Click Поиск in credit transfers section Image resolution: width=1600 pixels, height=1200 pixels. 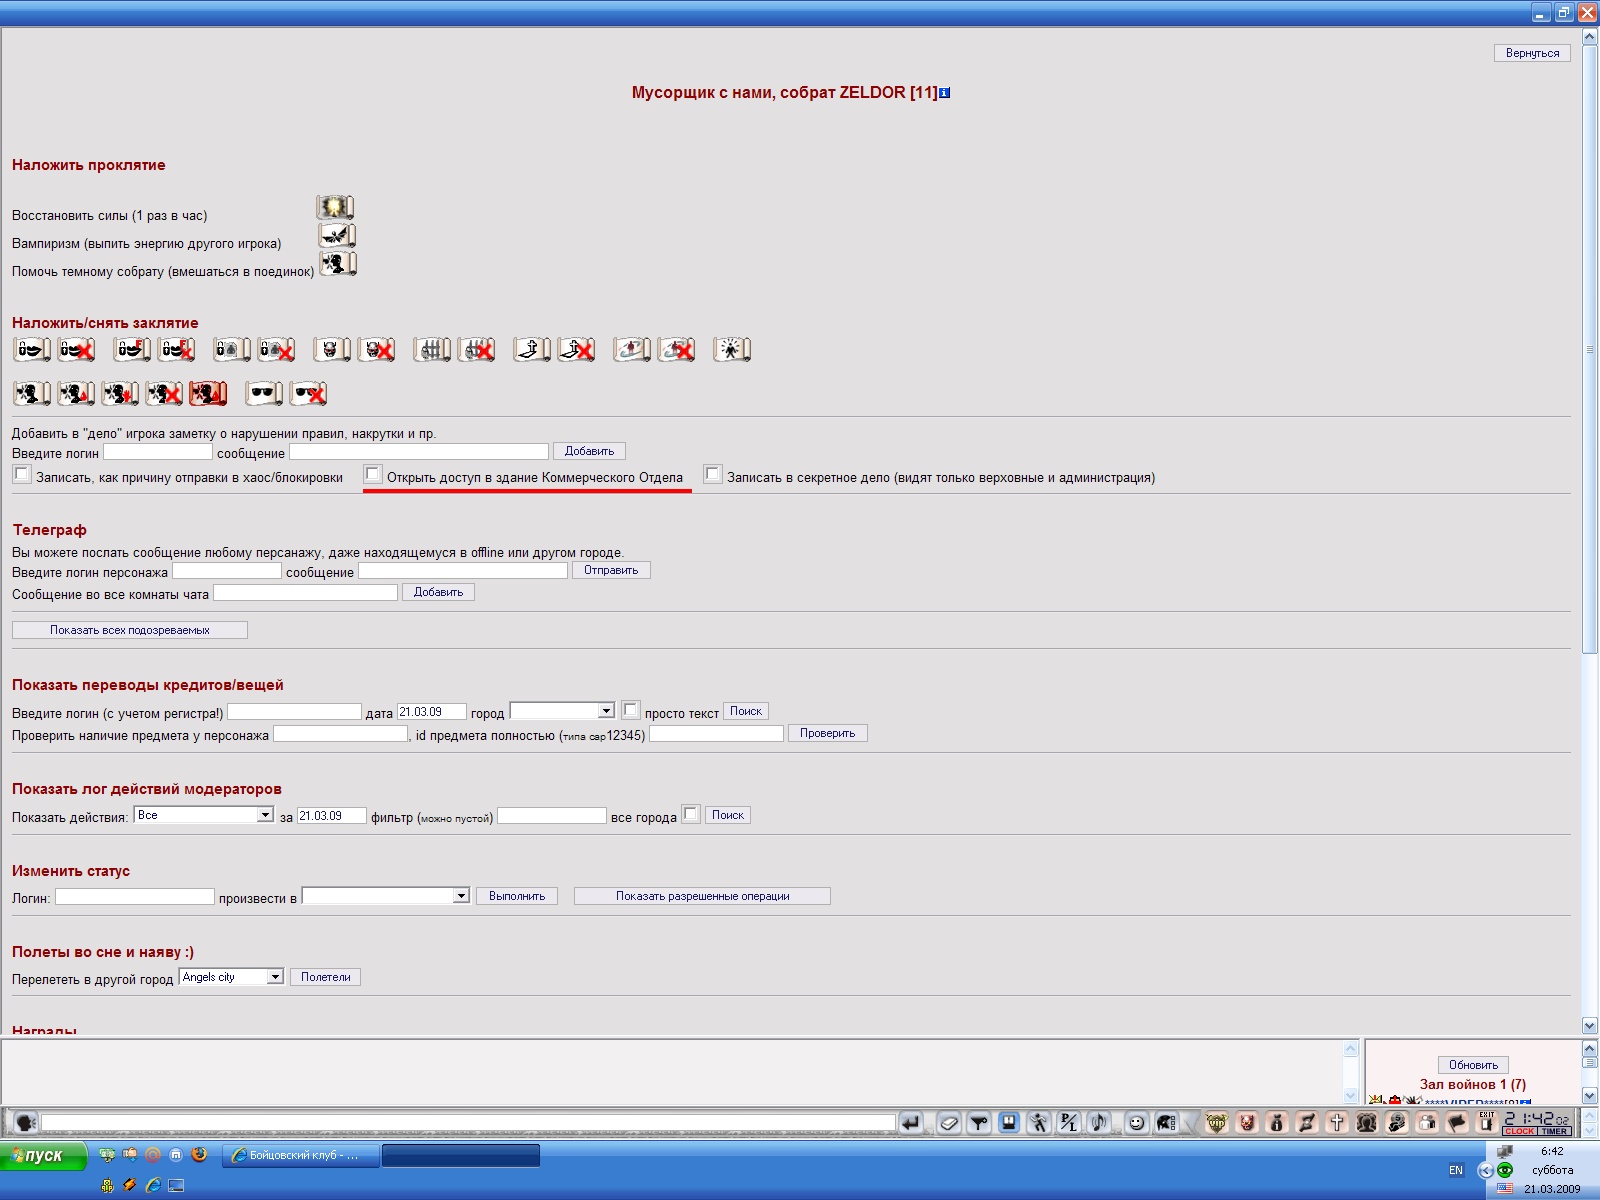click(x=746, y=711)
